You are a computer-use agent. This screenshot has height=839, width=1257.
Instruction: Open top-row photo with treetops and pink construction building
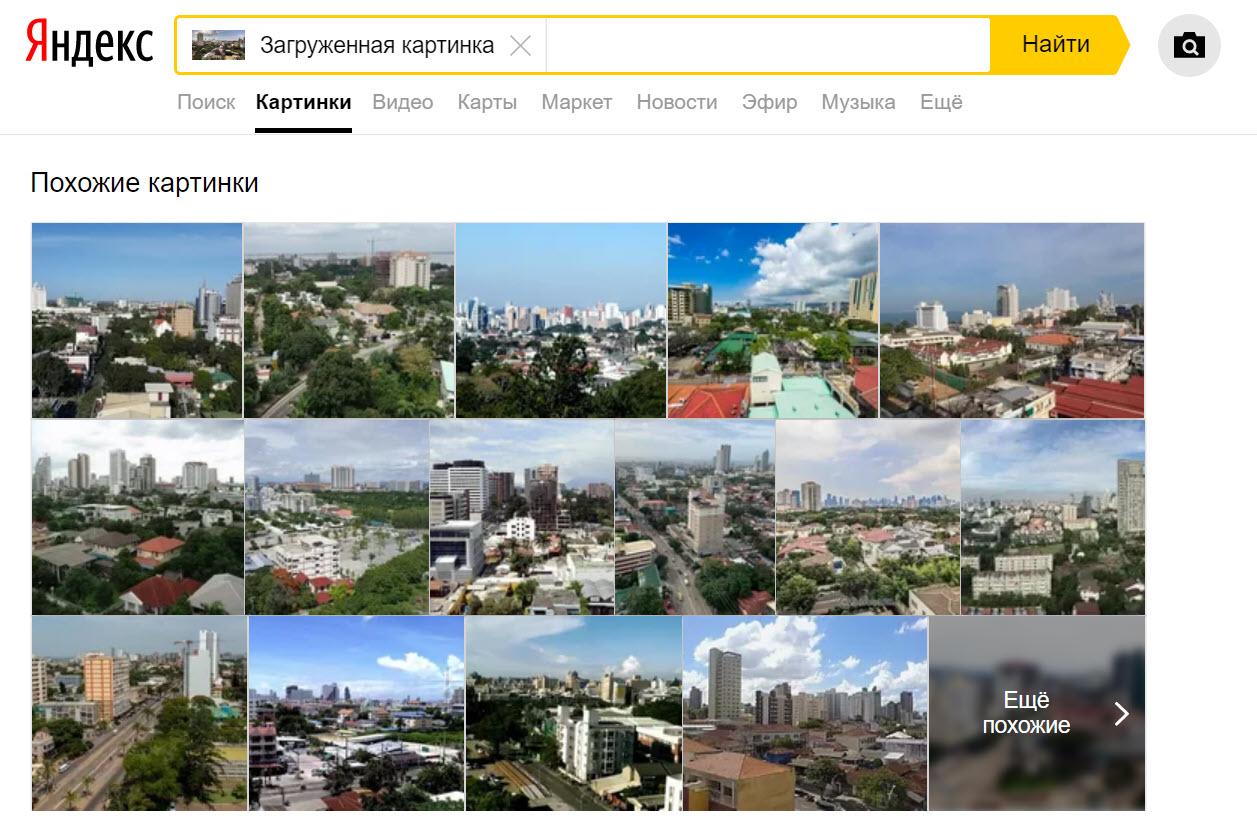(349, 320)
